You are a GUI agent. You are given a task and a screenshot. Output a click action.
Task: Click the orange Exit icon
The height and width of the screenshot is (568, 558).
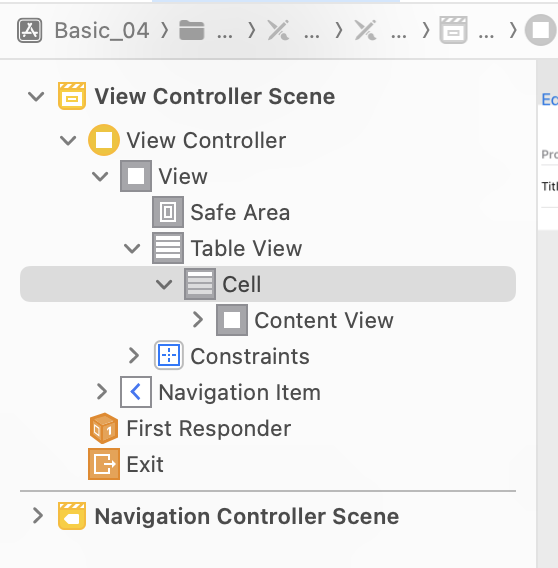[104, 464]
